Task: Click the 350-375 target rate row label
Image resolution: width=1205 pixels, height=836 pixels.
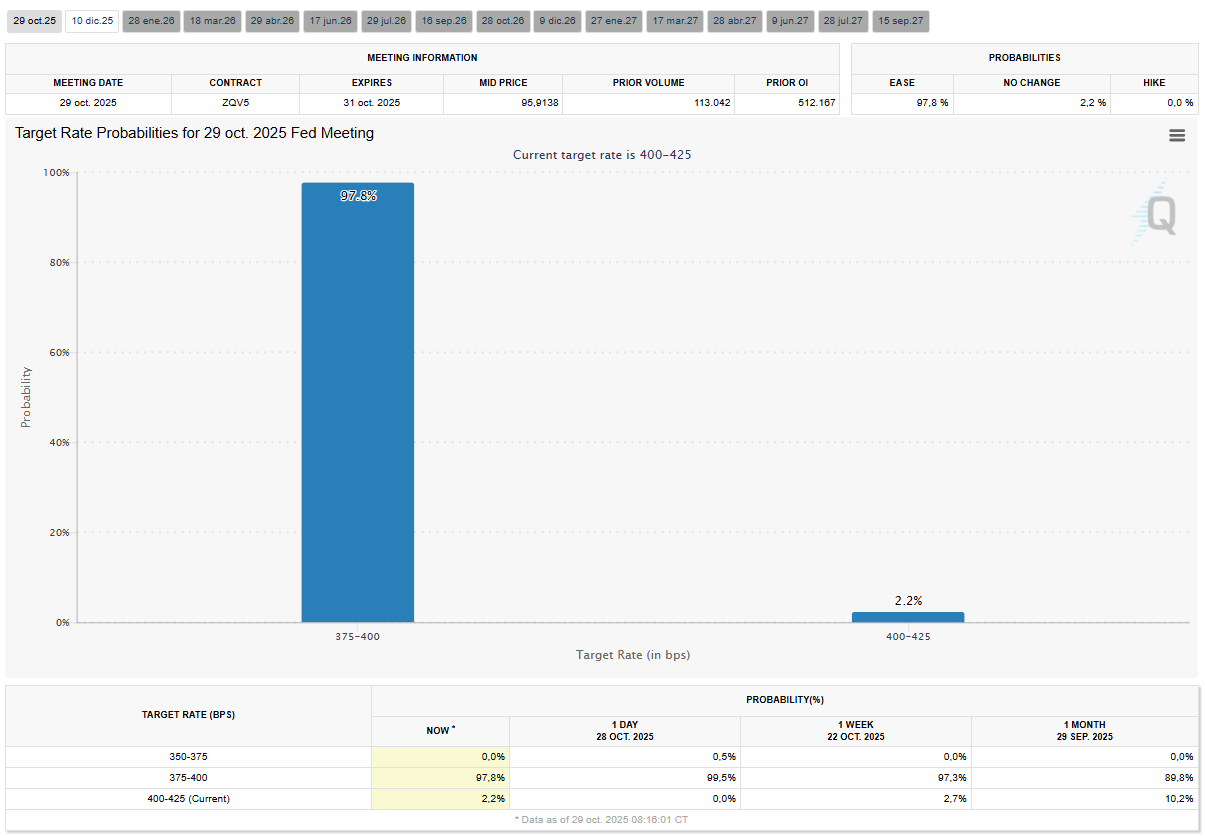Action: pos(188,757)
